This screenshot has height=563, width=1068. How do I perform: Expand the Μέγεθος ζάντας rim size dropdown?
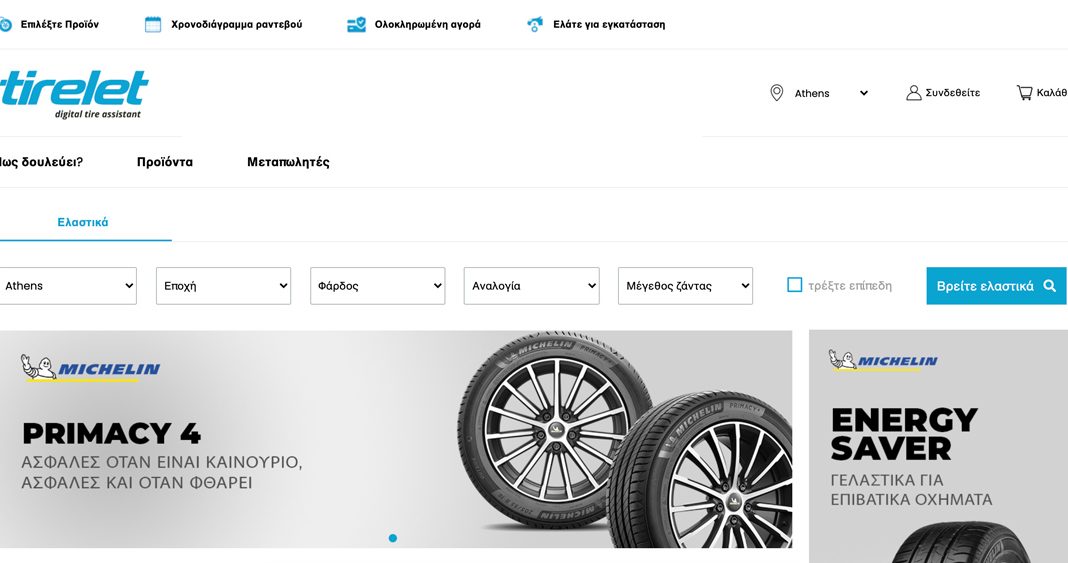[x=685, y=286]
